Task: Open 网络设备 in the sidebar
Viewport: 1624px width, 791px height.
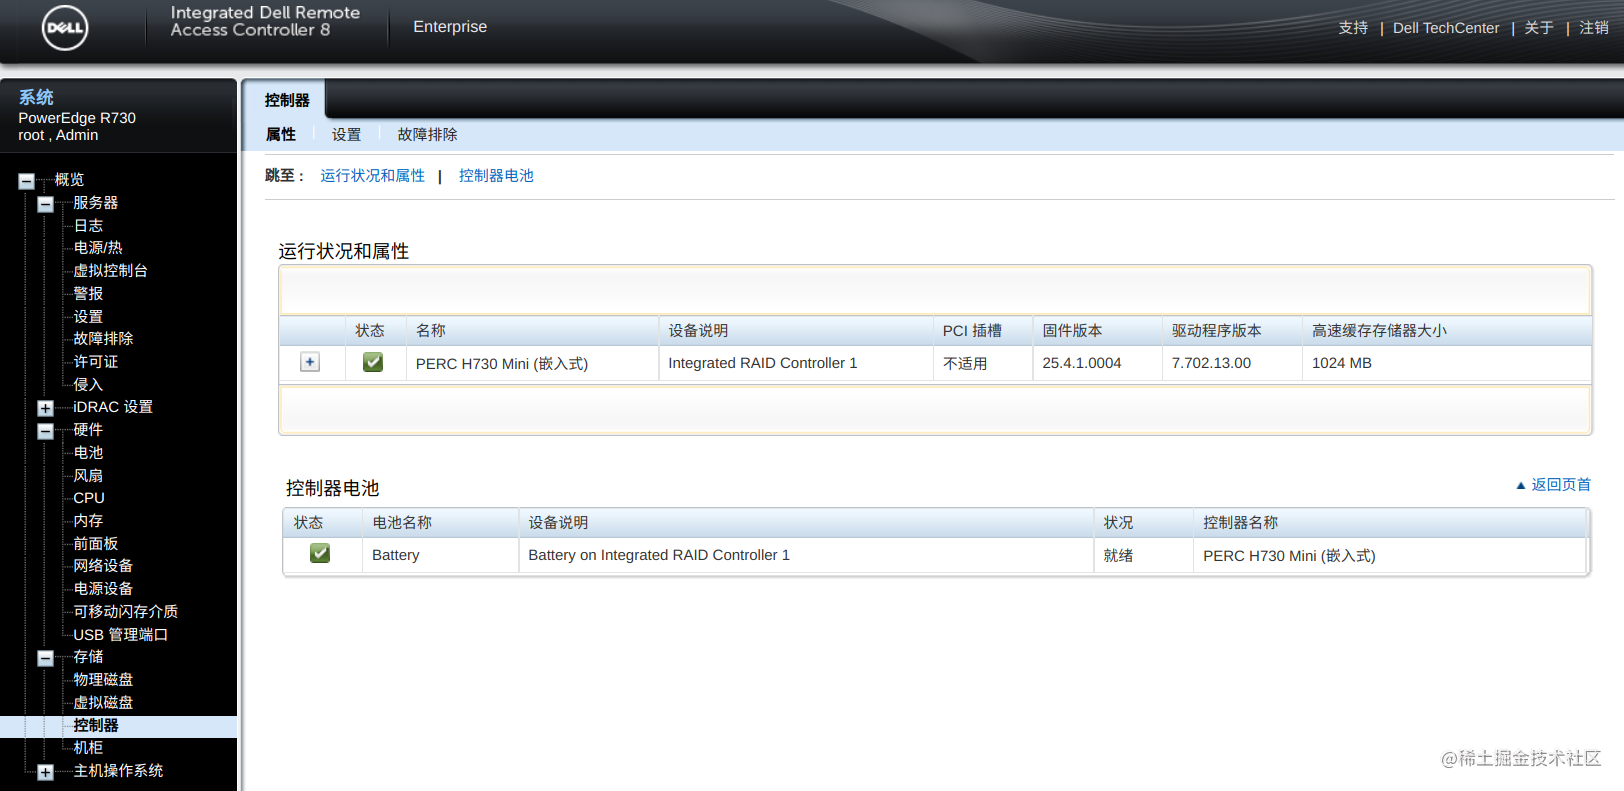Action: (103, 565)
